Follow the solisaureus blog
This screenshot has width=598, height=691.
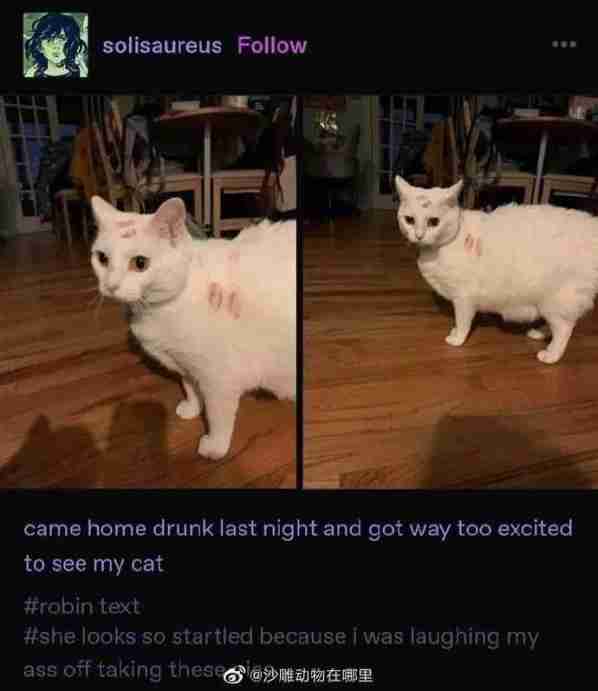(x=272, y=45)
